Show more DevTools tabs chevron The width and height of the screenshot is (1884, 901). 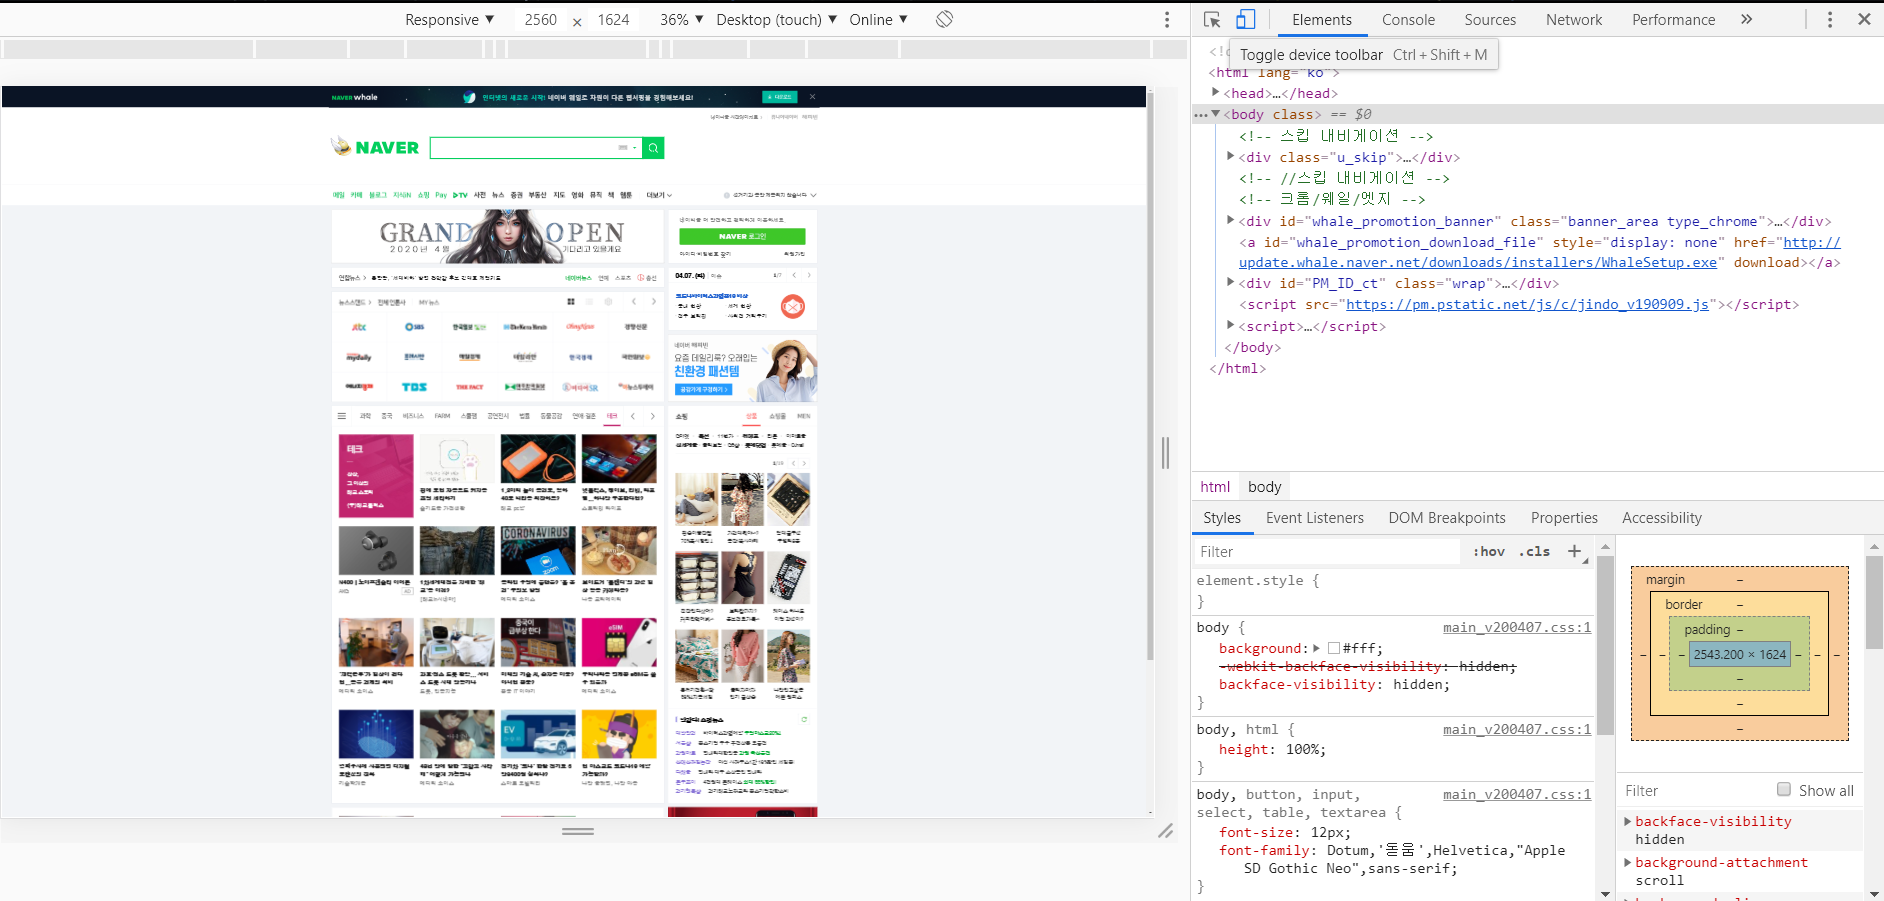(x=1746, y=19)
